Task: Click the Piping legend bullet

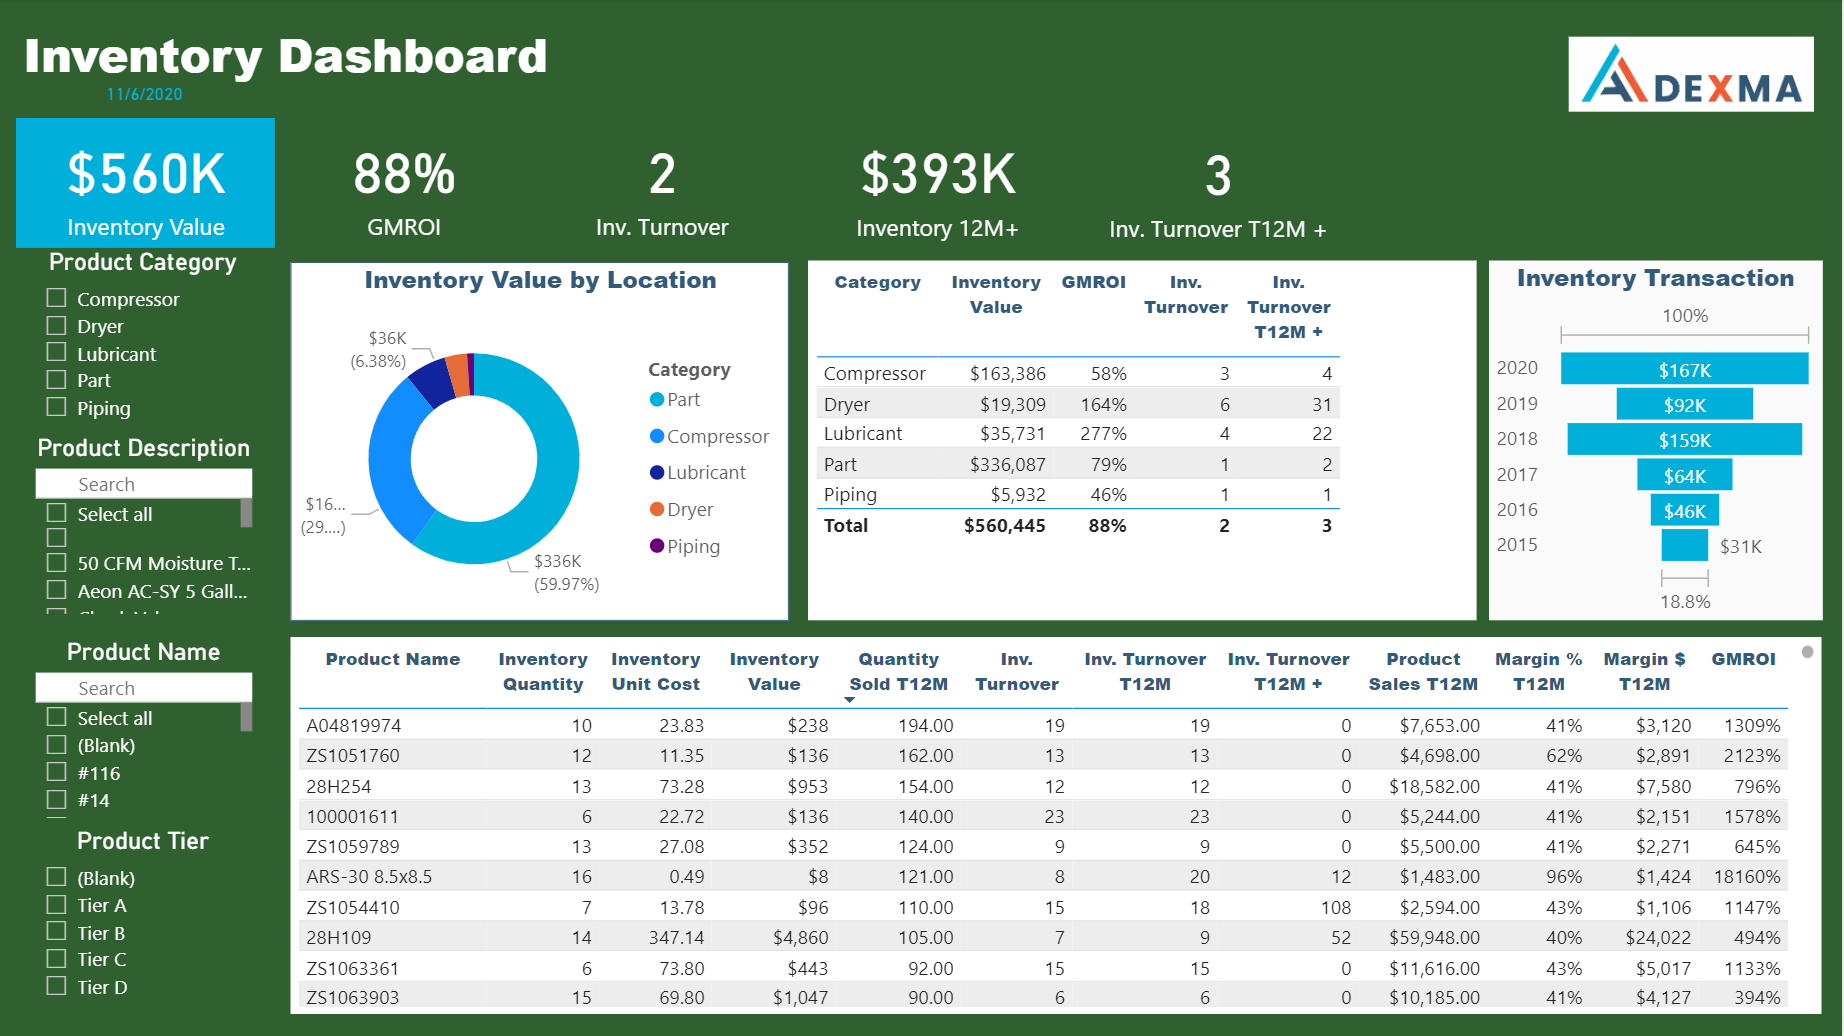Action: pyautogui.click(x=656, y=546)
